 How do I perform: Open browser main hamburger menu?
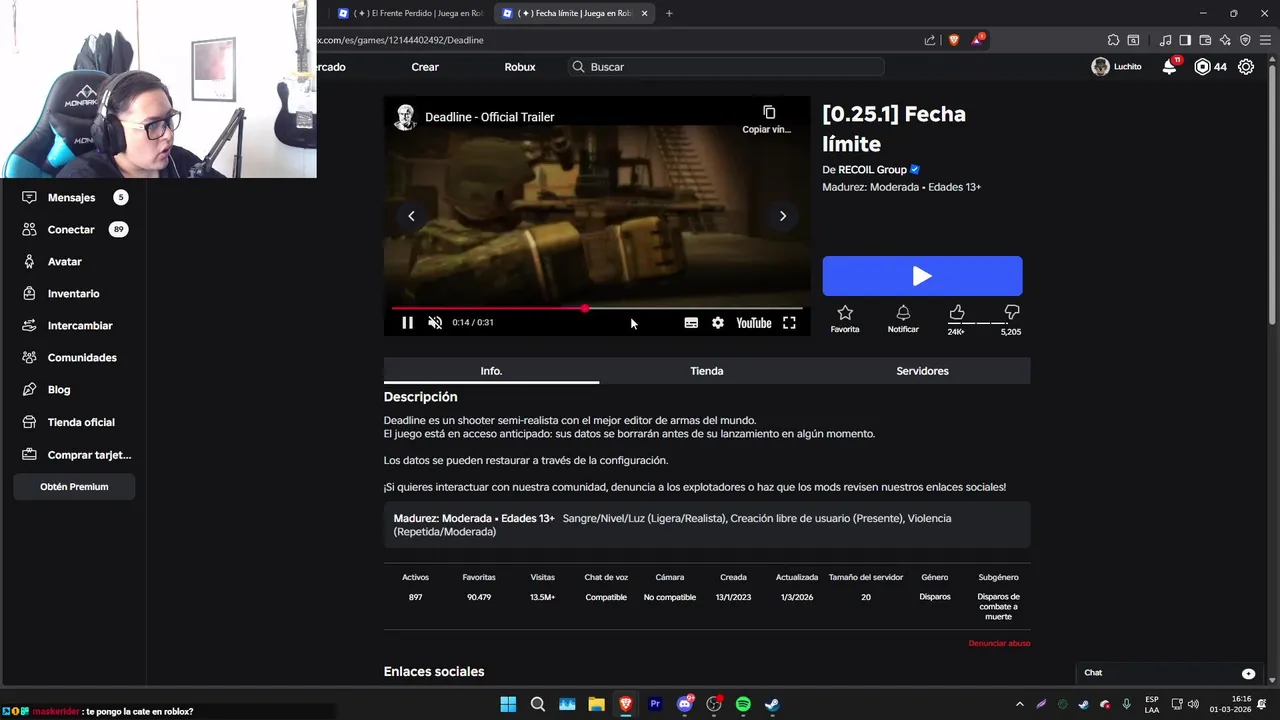(1265, 40)
